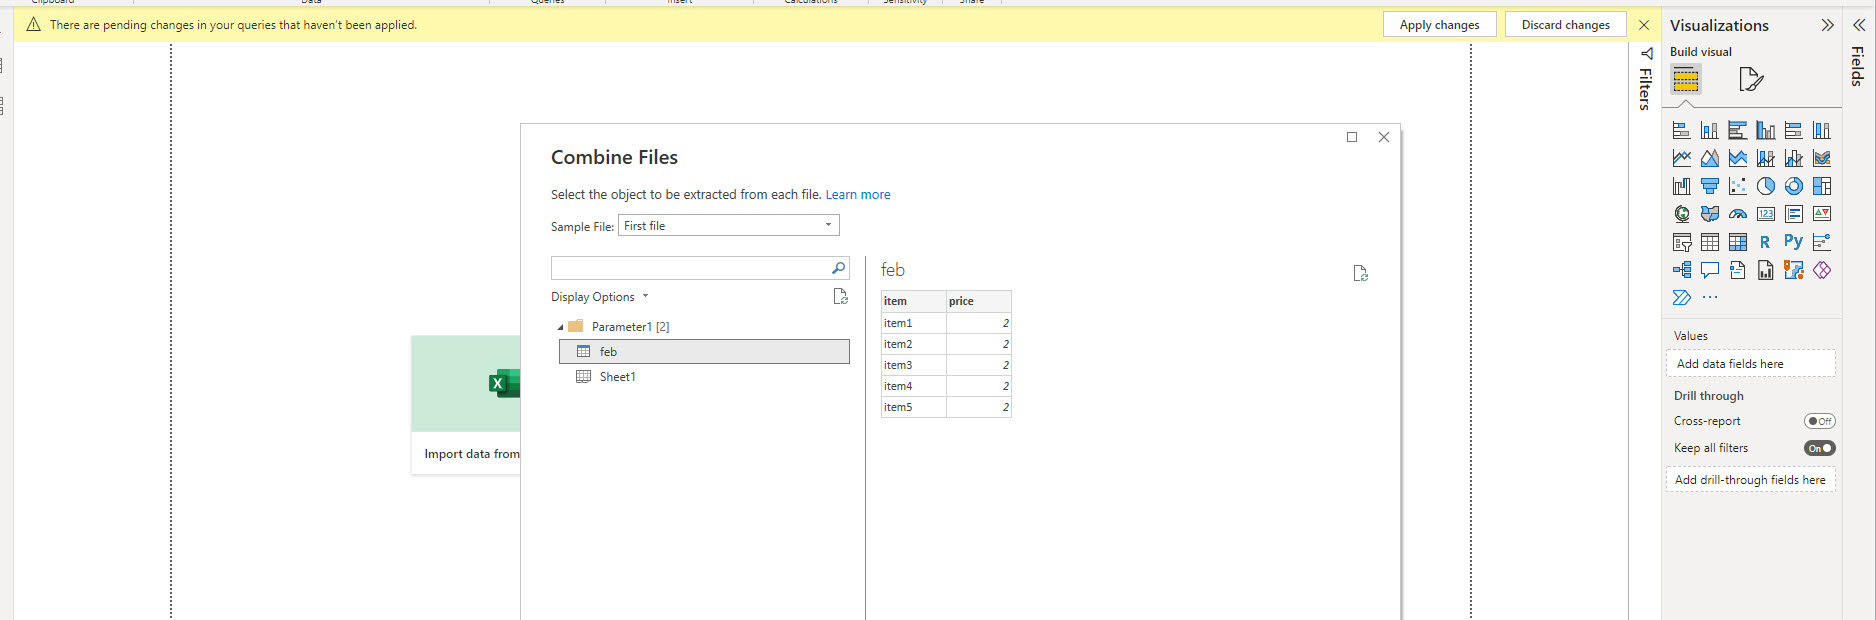1876x620 pixels.
Task: Select the R script visual
Action: (x=1766, y=242)
